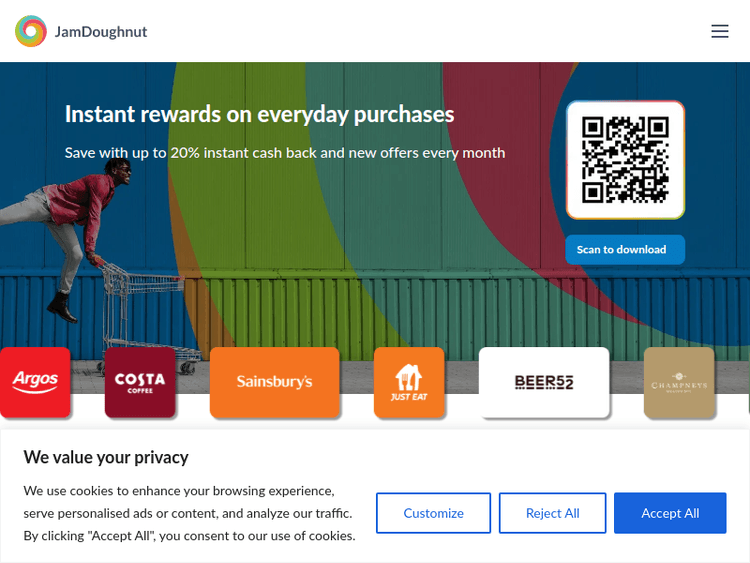Click the JamDoughnut rainbow ring logo
Screen dimensions: 750x563
pos(31,31)
